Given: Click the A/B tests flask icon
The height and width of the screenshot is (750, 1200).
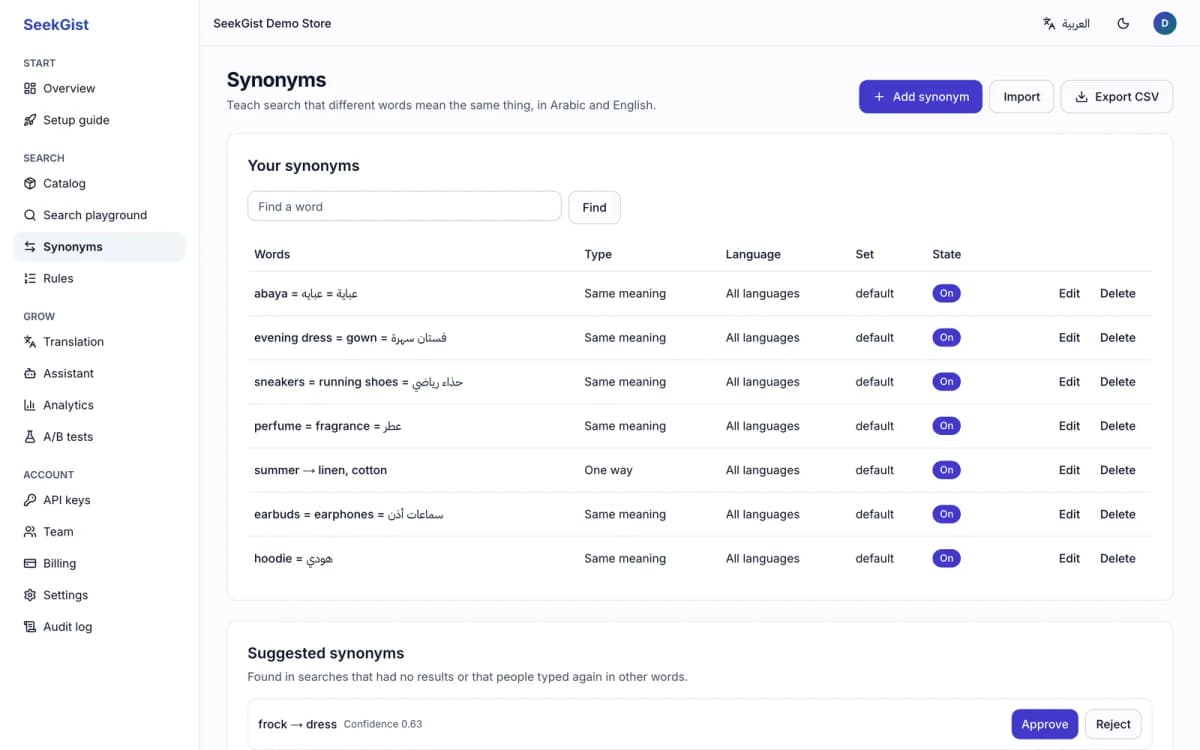Looking at the screenshot, I should [30, 437].
